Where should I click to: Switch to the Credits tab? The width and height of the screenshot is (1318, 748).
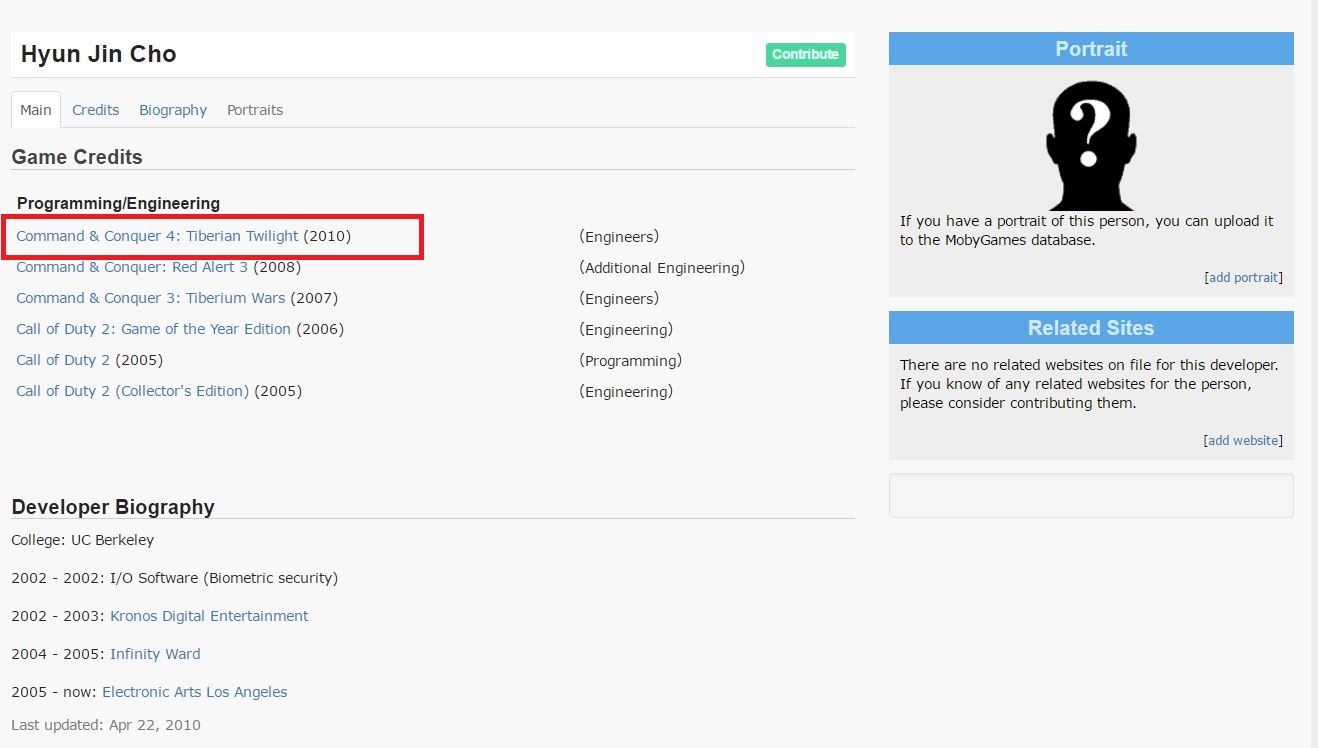(96, 110)
